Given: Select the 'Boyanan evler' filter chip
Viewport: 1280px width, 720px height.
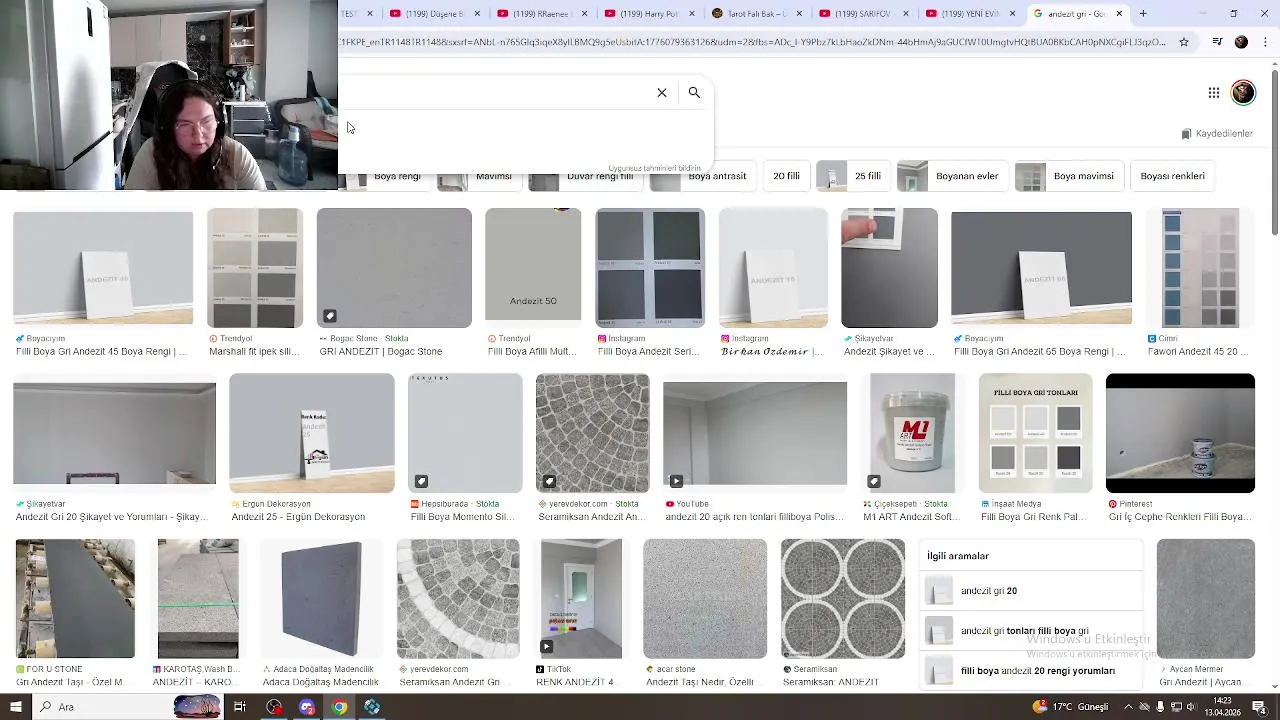Looking at the screenshot, I should coord(951,176).
